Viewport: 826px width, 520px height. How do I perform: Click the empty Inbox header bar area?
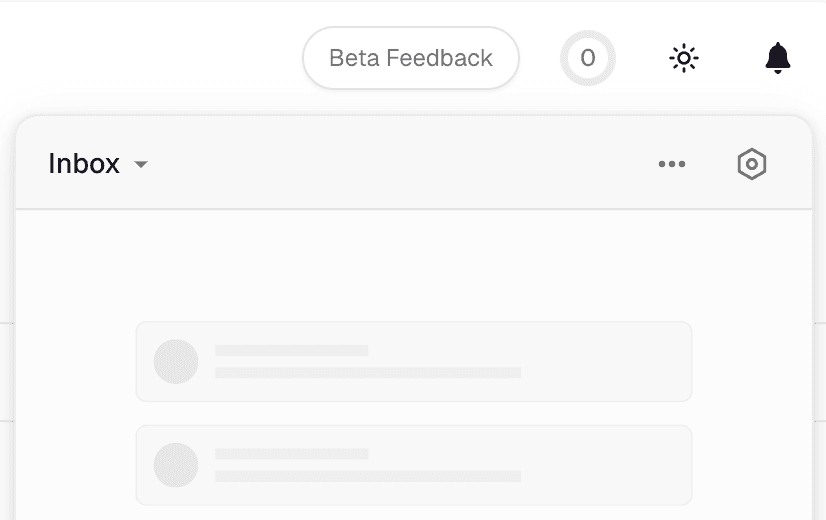point(400,164)
